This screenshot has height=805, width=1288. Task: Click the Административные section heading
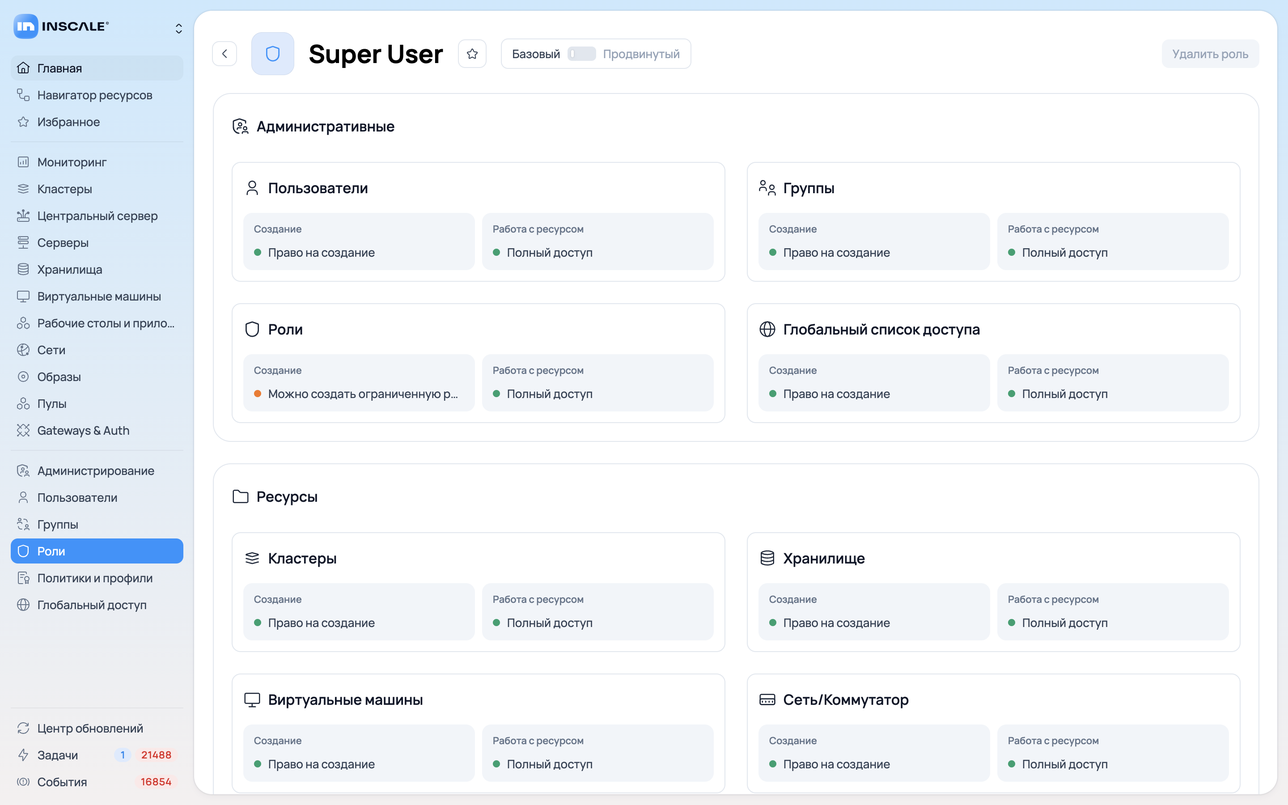[x=325, y=127]
